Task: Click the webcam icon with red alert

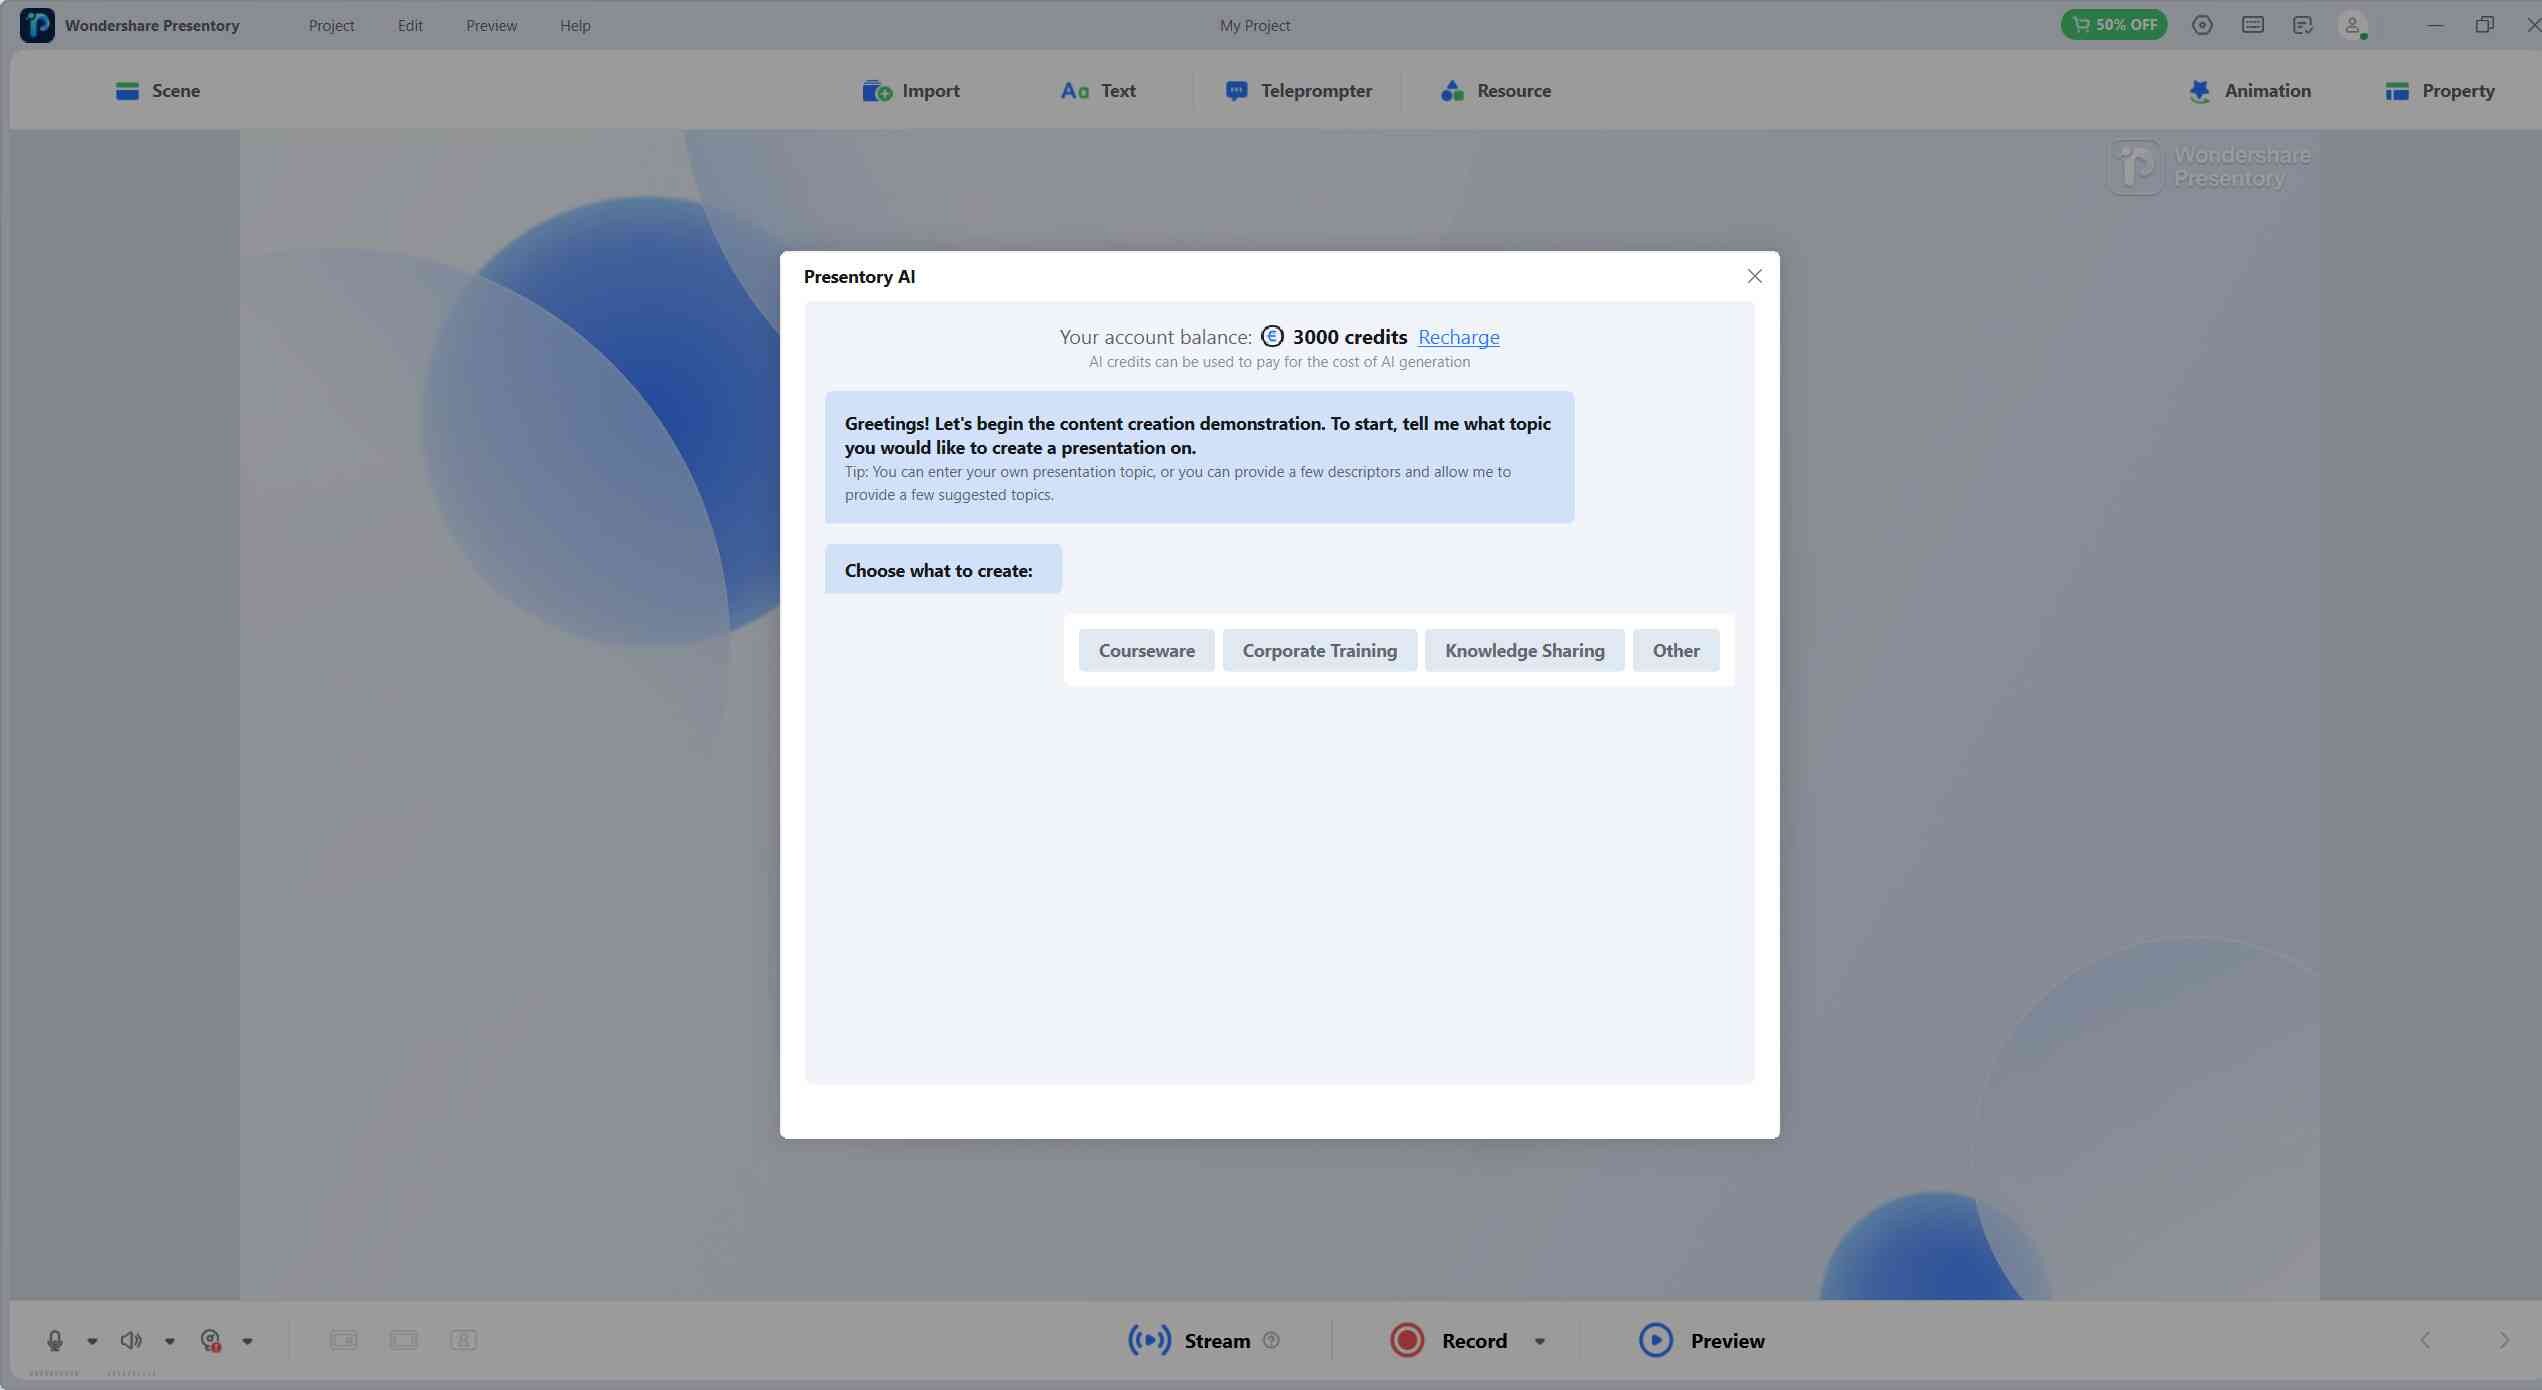Action: 210,1341
